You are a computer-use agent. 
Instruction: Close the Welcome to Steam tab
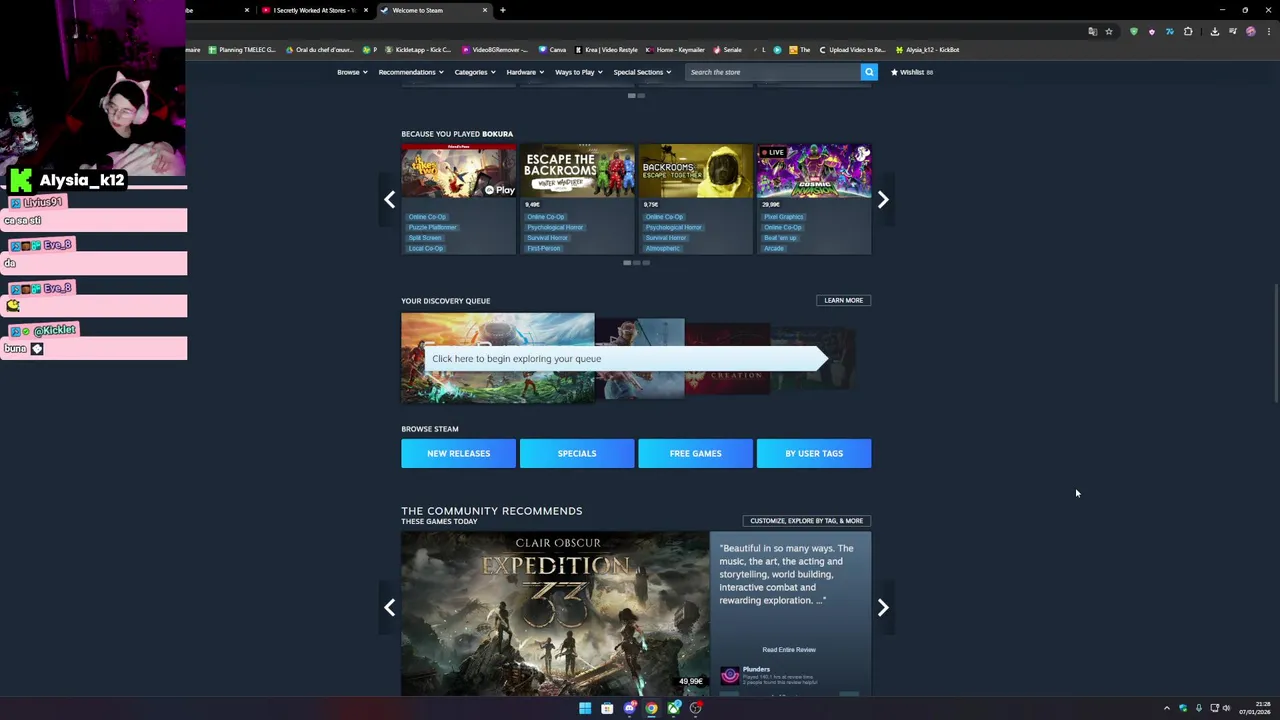coord(485,10)
